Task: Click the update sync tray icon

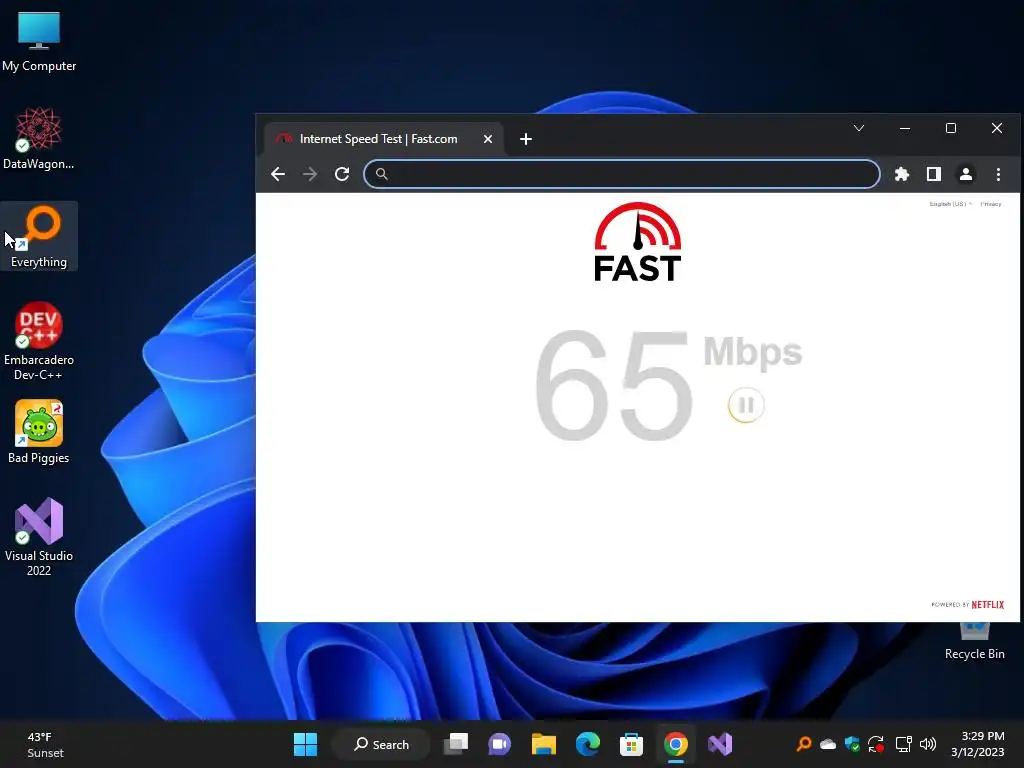Action: [x=876, y=744]
